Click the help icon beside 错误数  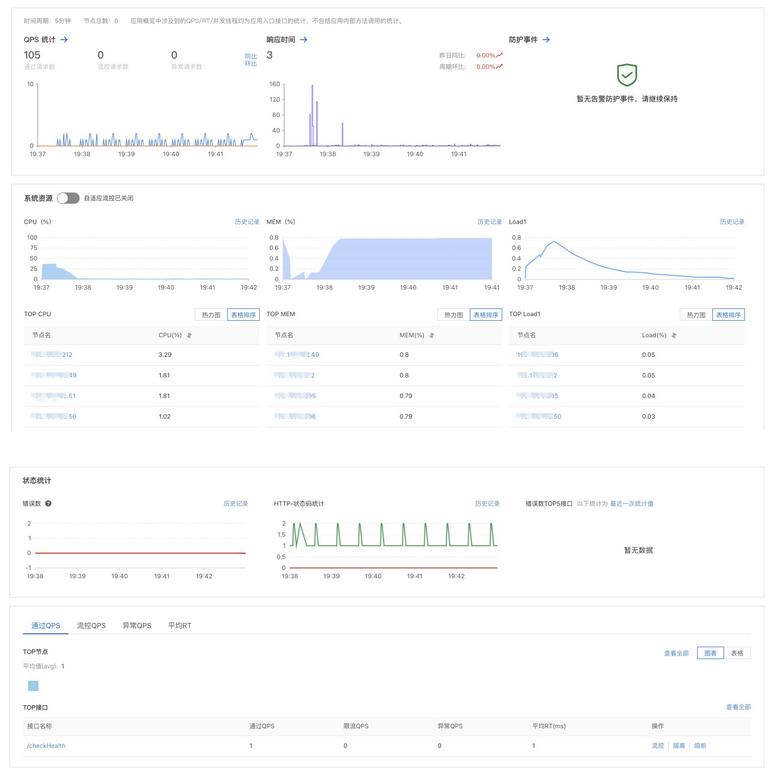coord(48,503)
